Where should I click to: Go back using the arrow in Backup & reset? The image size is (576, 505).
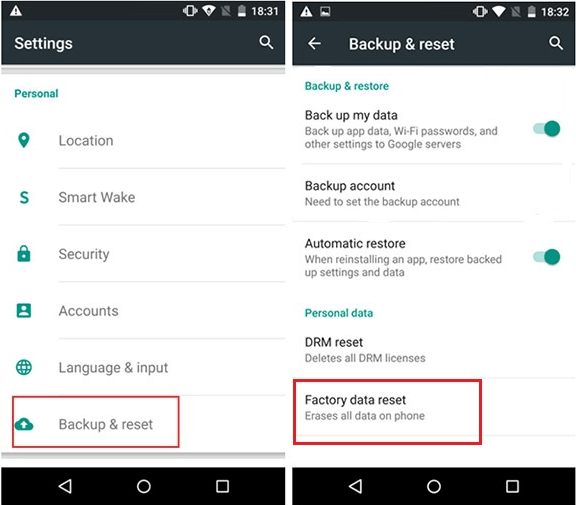(x=314, y=43)
